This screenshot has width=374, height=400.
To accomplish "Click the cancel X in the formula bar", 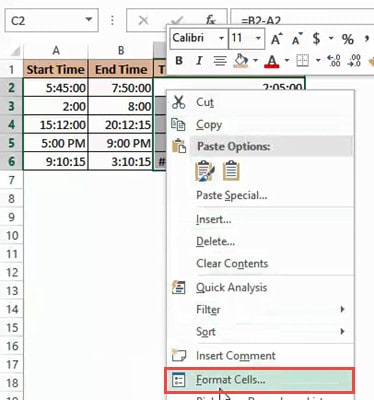I will 143,20.
